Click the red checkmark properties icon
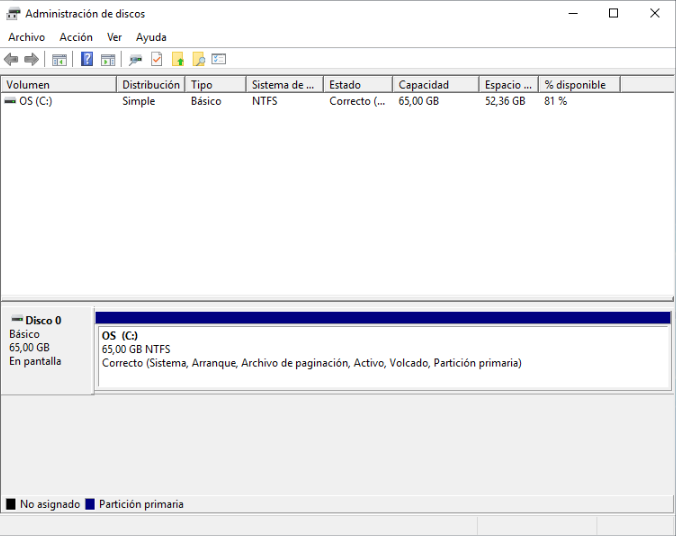676x536 pixels. tap(156, 60)
